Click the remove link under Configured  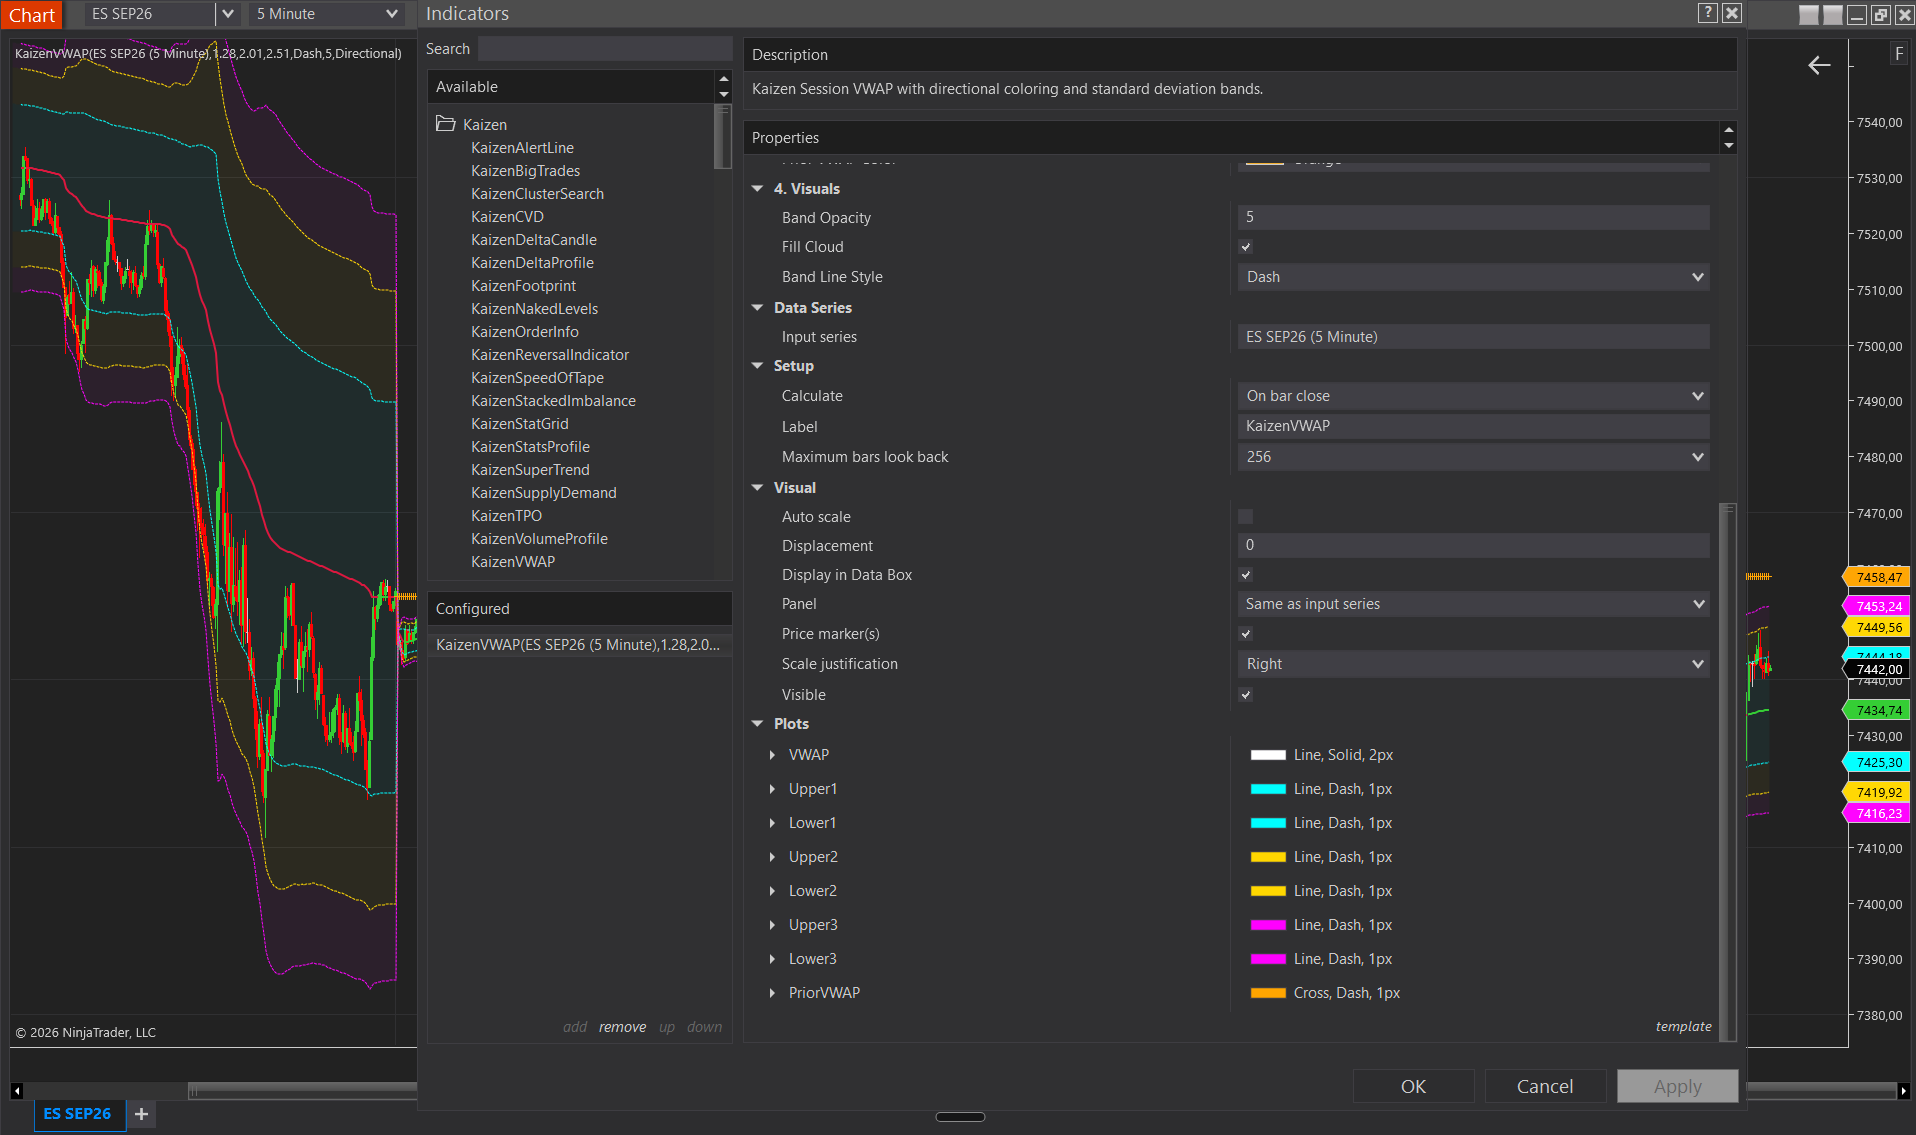pos(622,1027)
